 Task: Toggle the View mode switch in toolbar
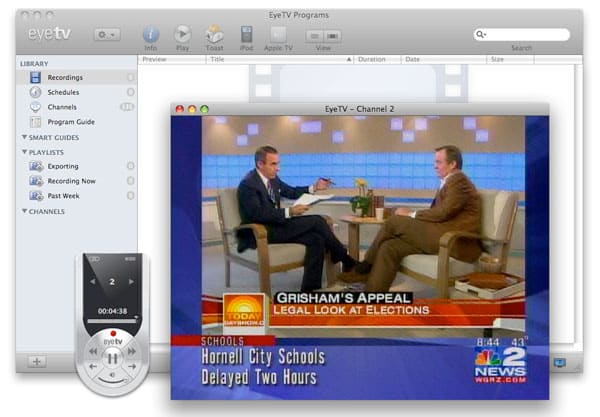click(323, 35)
